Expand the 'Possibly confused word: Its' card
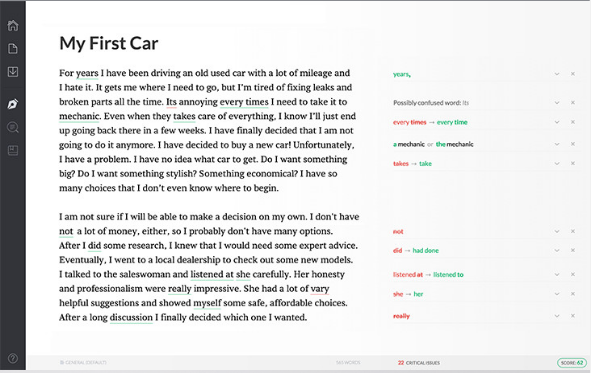Screen dimensions: 591x373 pos(557,103)
